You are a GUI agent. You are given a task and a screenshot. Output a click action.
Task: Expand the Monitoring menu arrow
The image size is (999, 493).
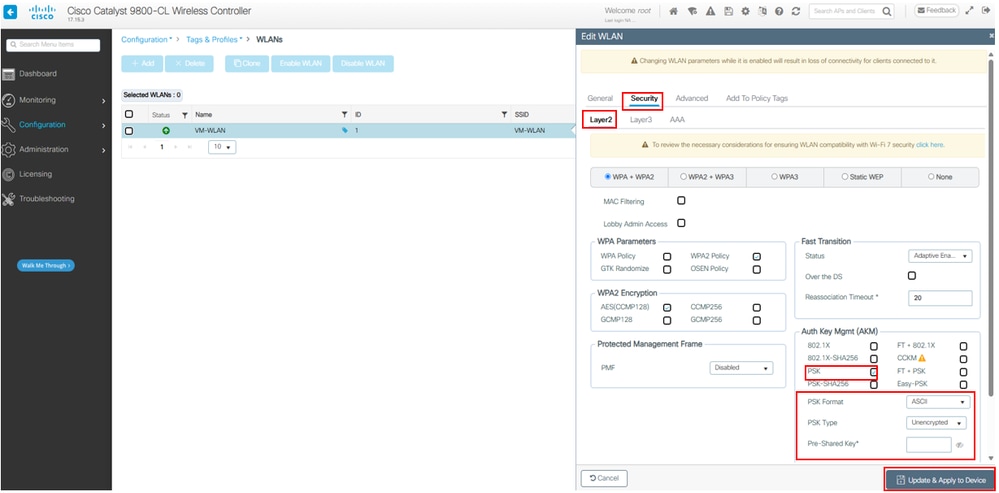pyautogui.click(x=104, y=101)
